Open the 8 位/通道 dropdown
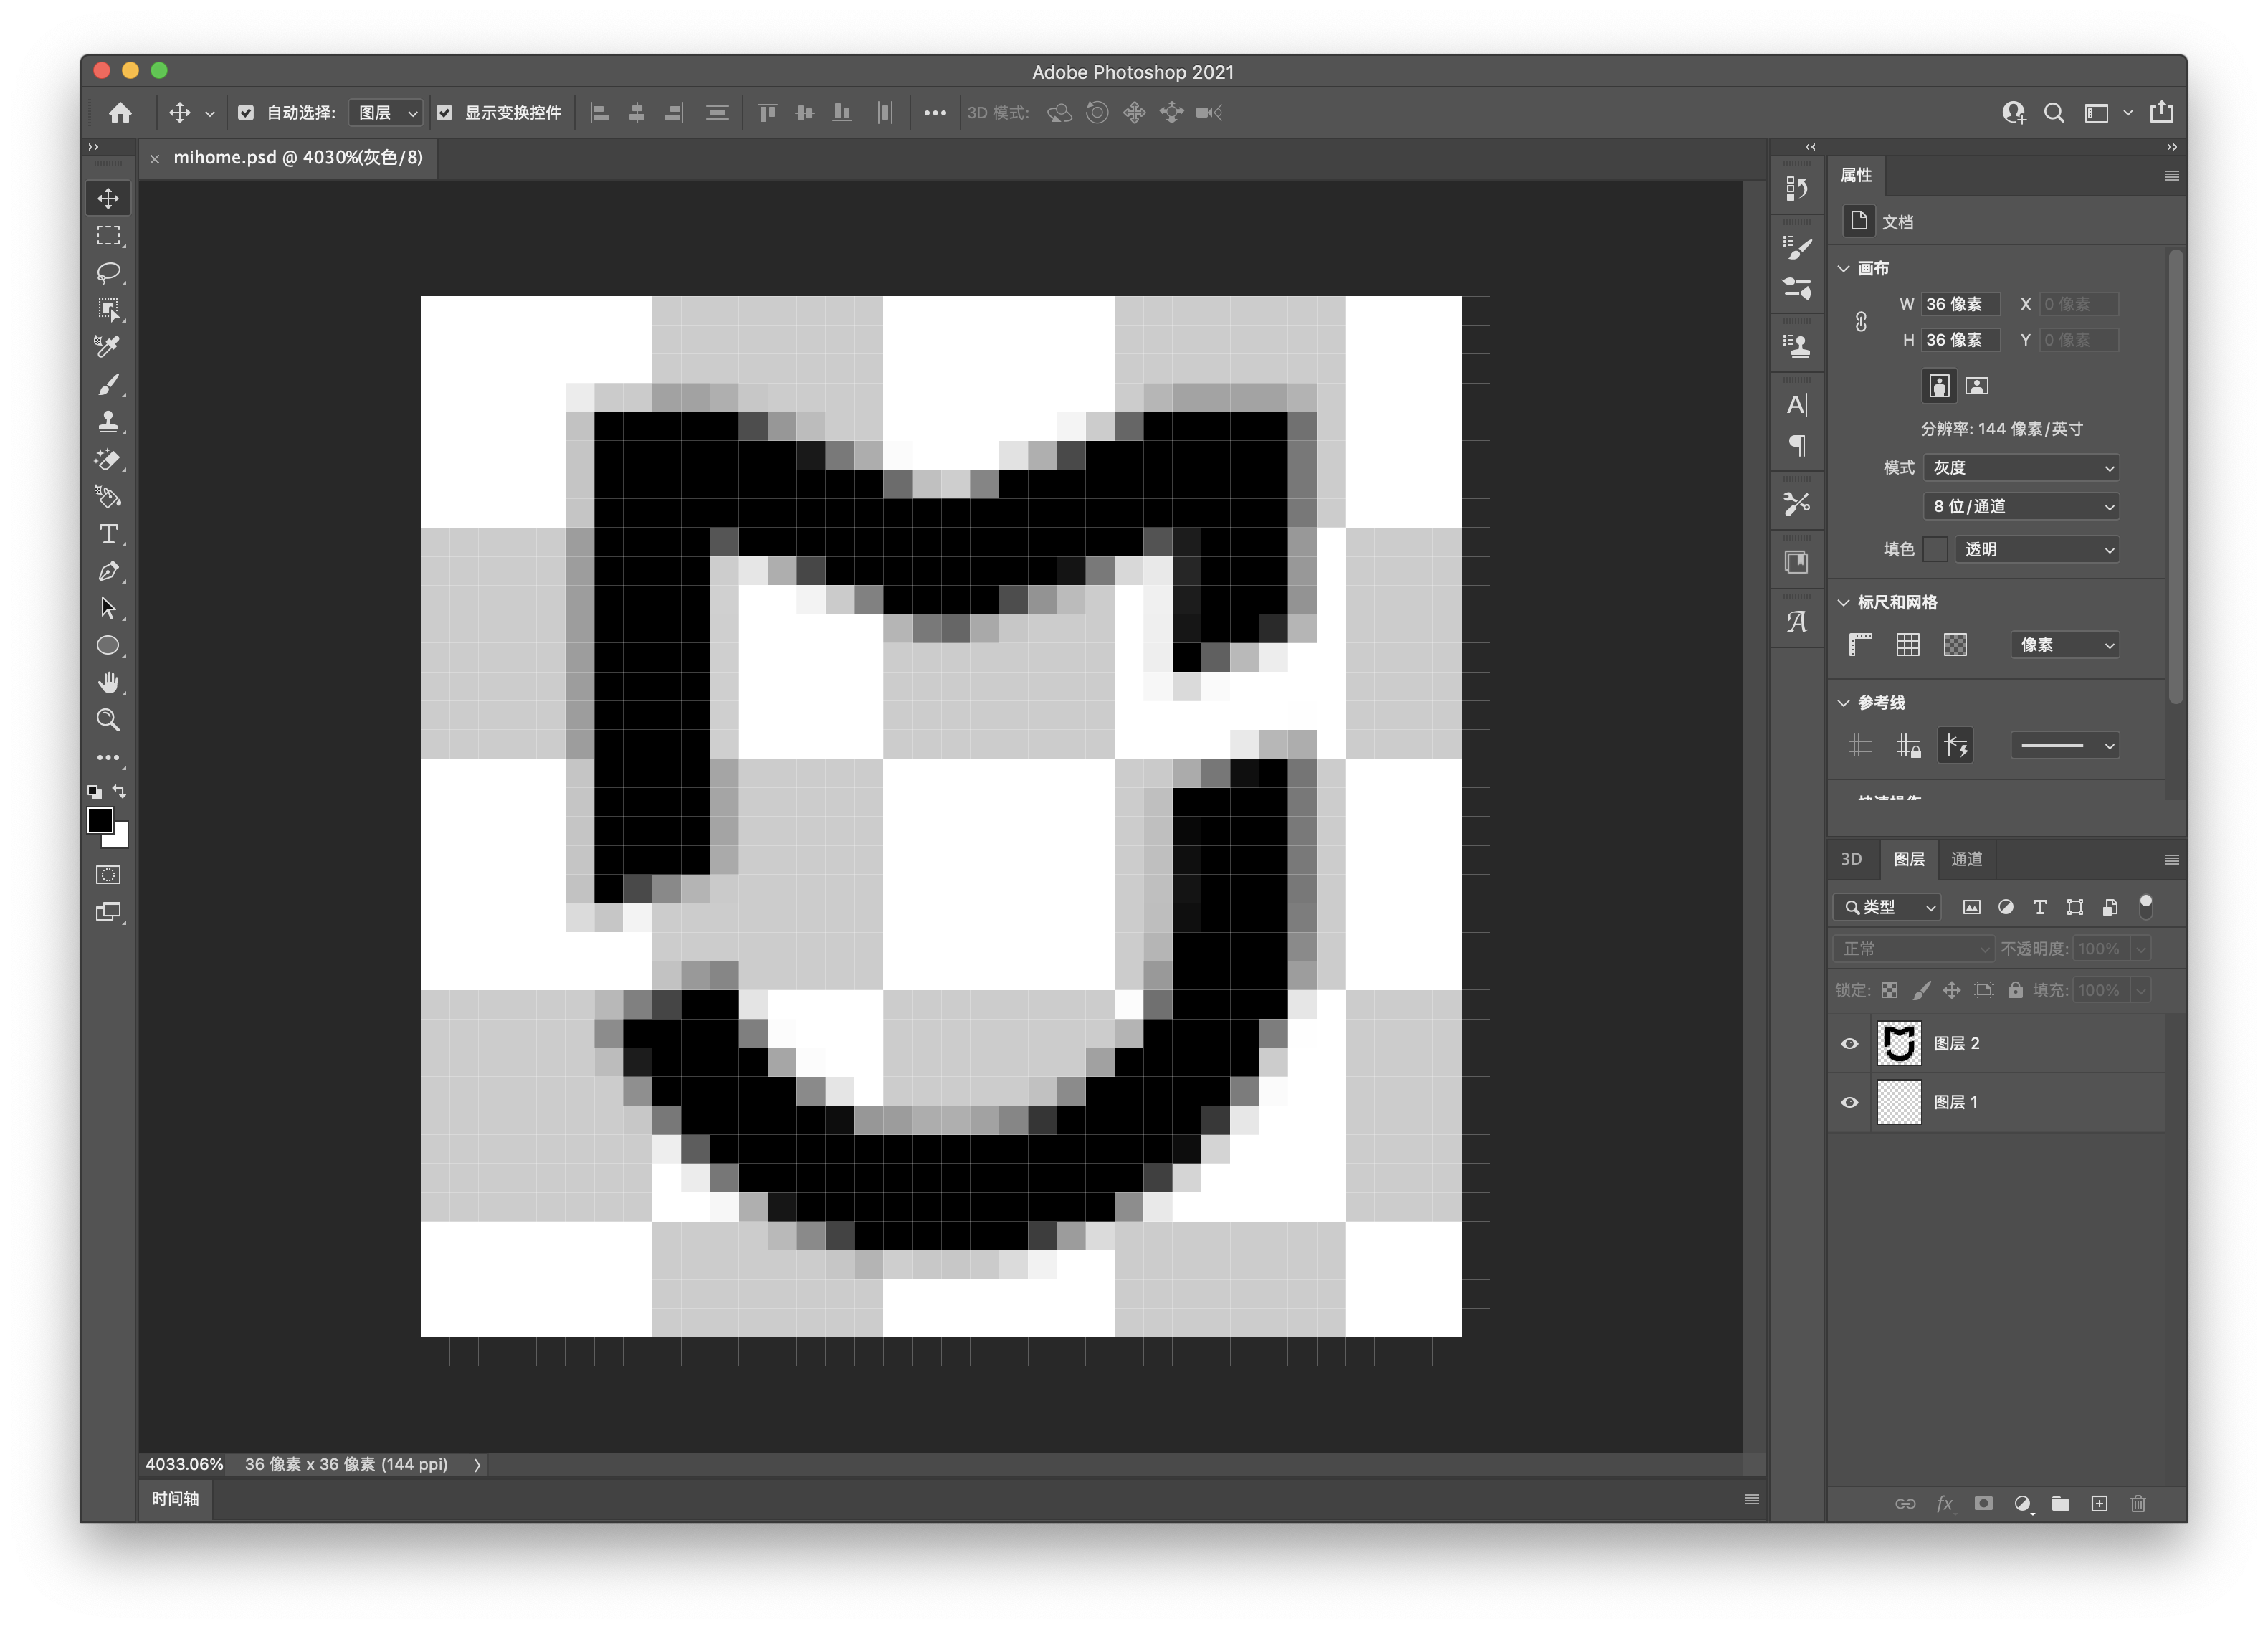This screenshot has height=1629, width=2268. coord(2021,507)
